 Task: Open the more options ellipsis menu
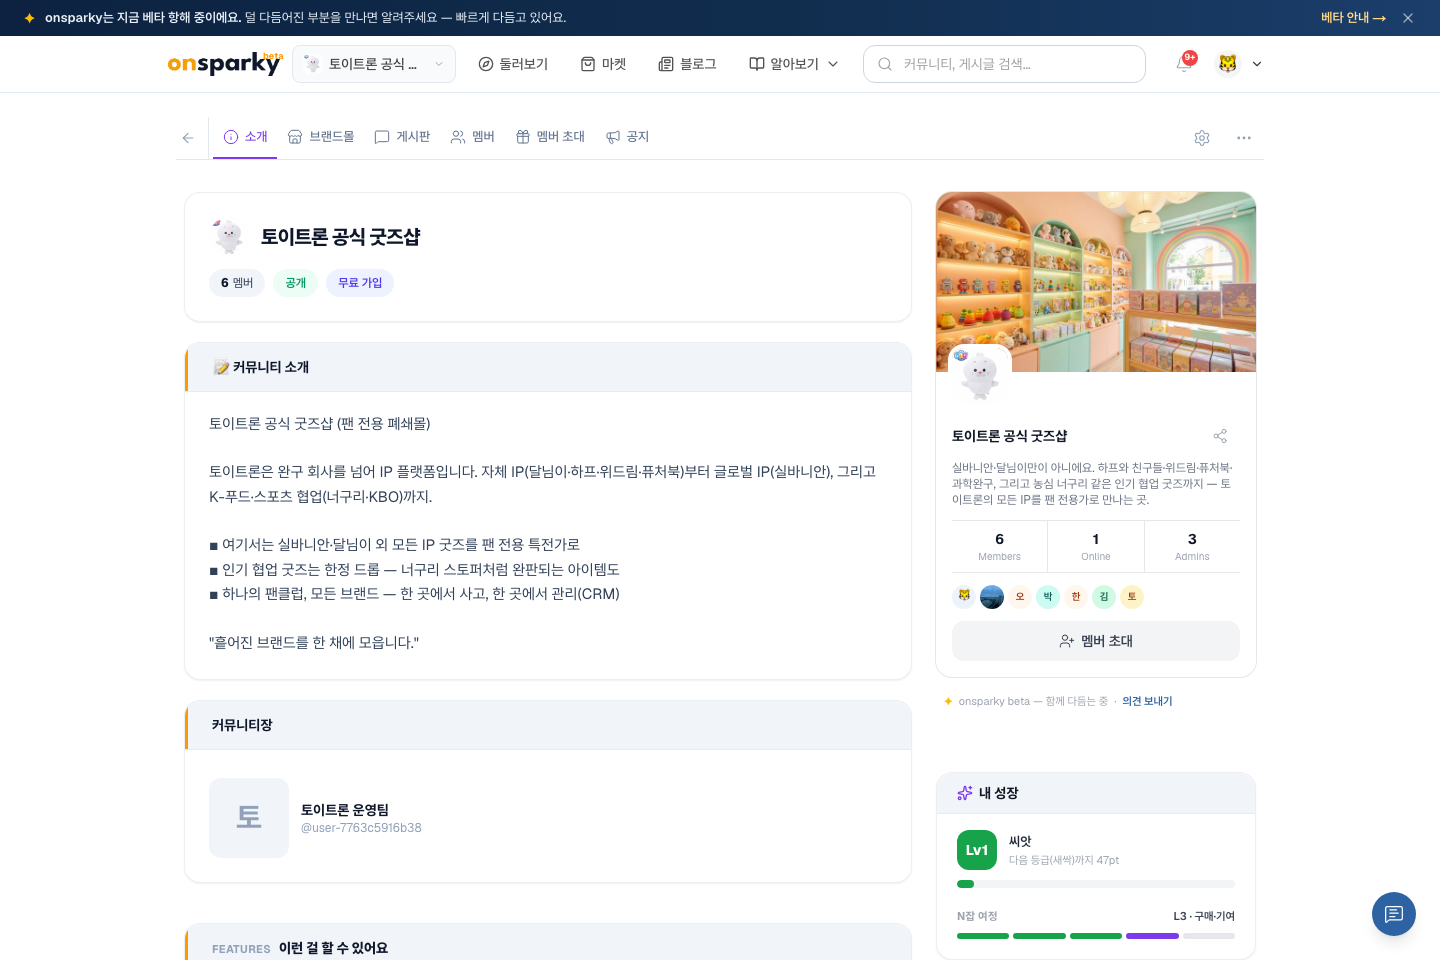click(1244, 138)
